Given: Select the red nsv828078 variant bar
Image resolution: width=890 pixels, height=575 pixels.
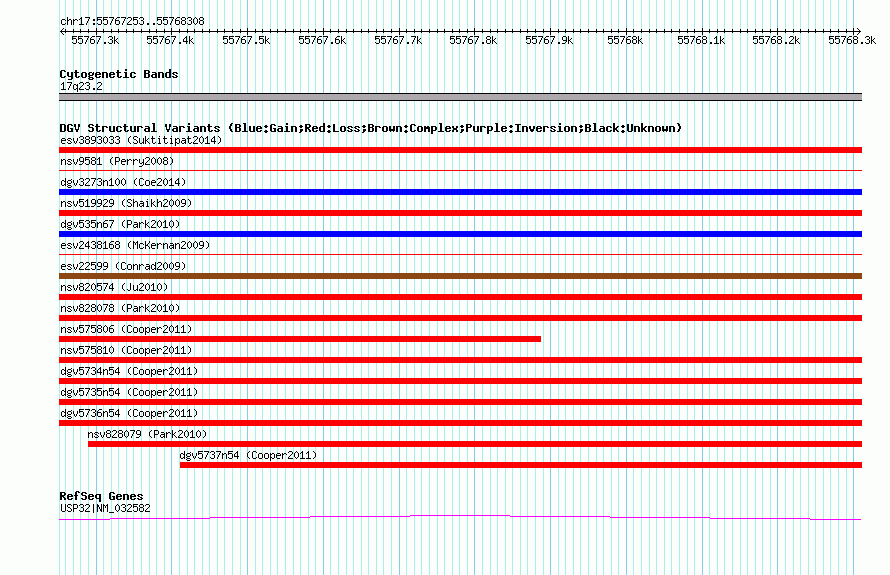Looking at the screenshot, I should coord(460,318).
